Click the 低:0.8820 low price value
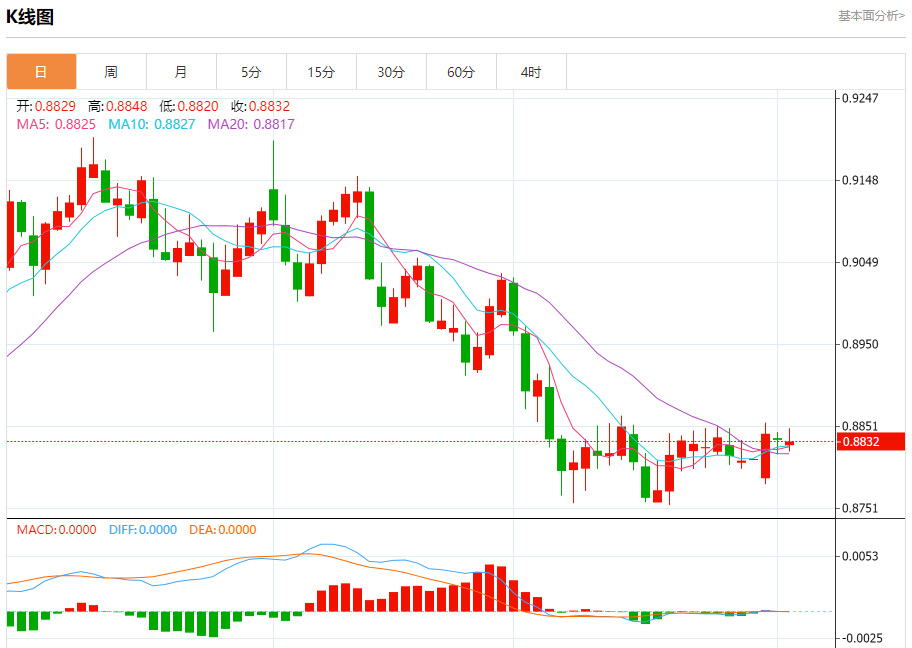Screen dimensions: 912x648 pyautogui.click(x=189, y=106)
